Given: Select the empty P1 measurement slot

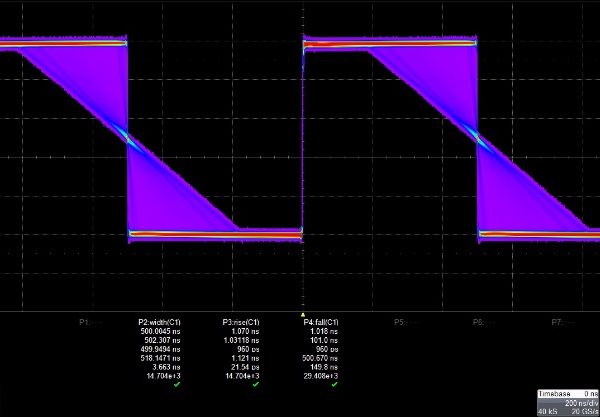Looking at the screenshot, I should tap(90, 322).
